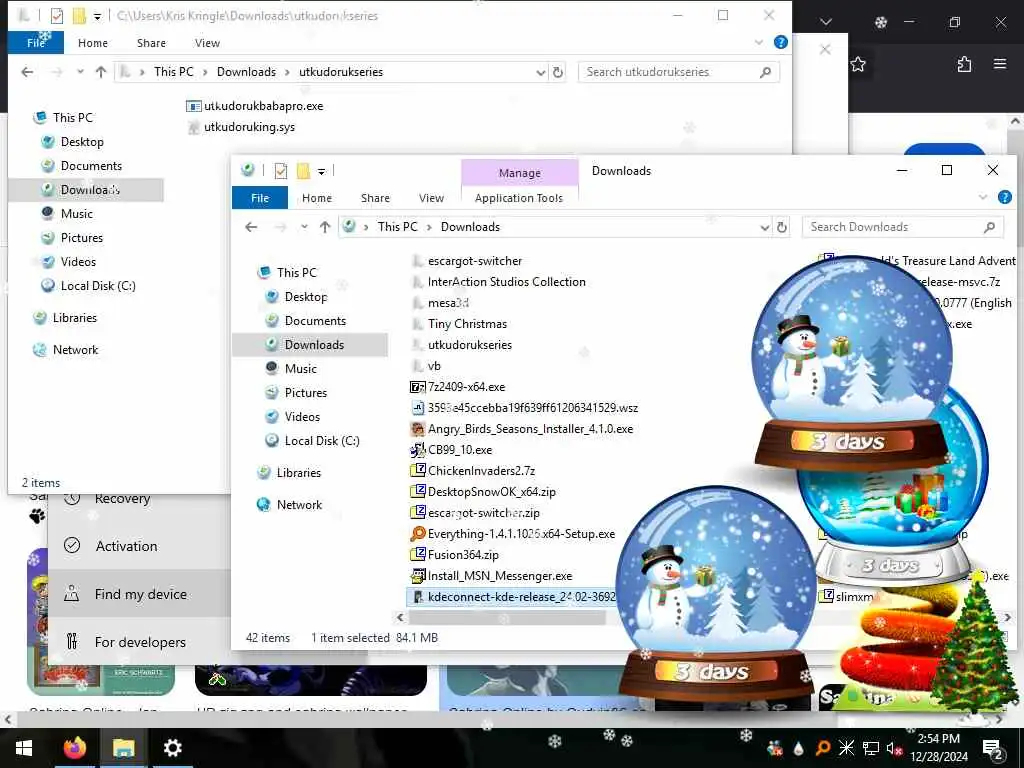The image size is (1024, 768).
Task: Select the Everything-1.4.1.1026.x64-Setup.exe file
Action: pyautogui.click(x=513, y=534)
